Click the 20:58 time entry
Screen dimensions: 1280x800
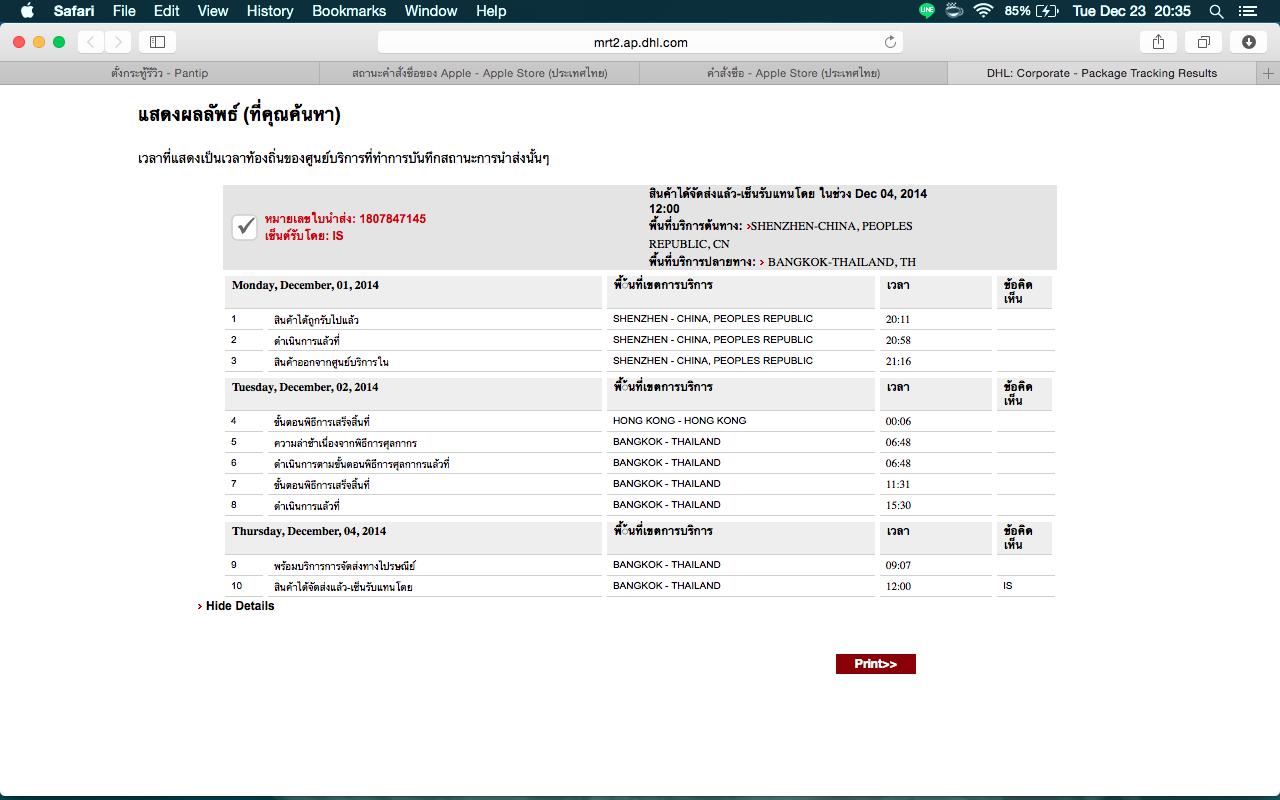898,341
